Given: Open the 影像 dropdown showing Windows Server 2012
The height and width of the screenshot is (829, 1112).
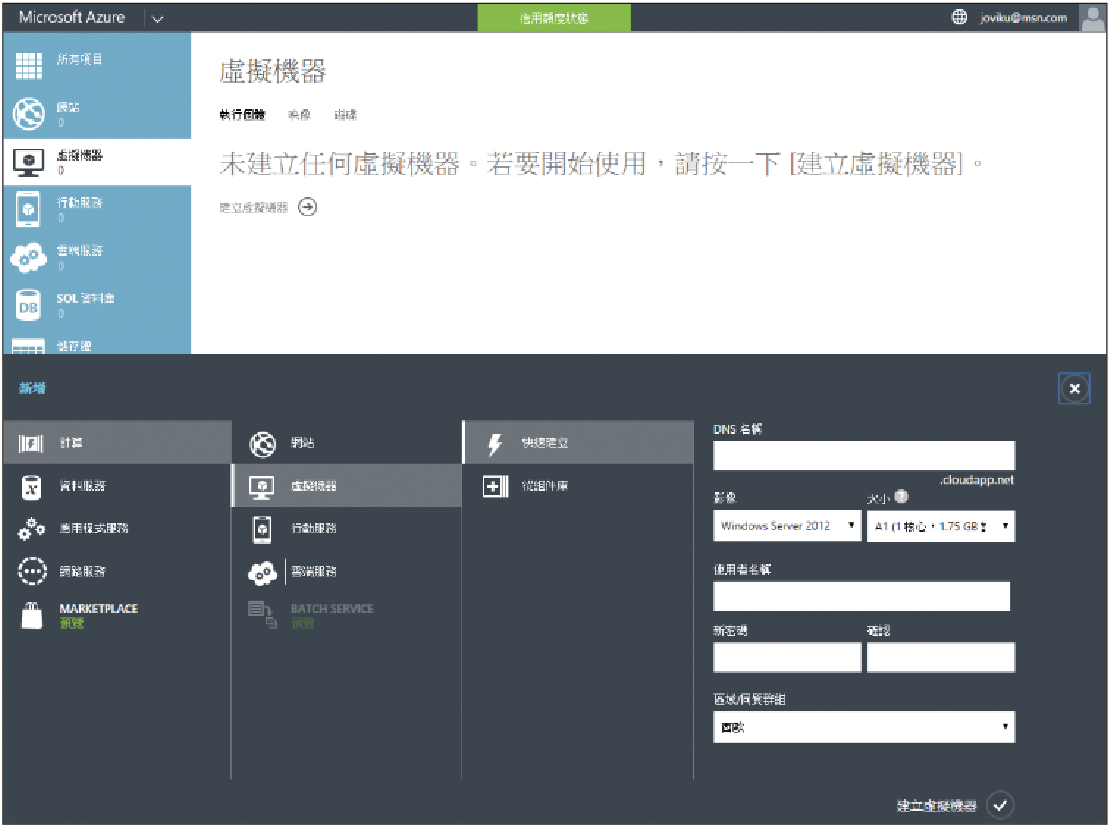Looking at the screenshot, I should 787,526.
